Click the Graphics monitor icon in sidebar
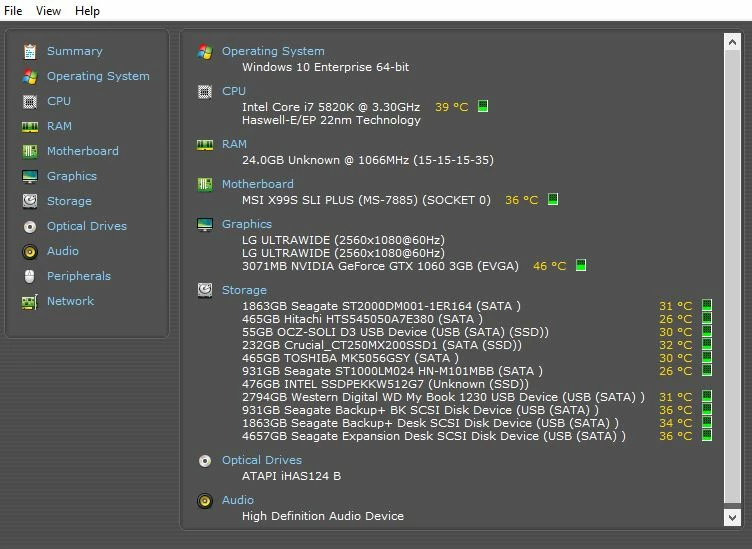This screenshot has height=549, width=752. coord(30,176)
